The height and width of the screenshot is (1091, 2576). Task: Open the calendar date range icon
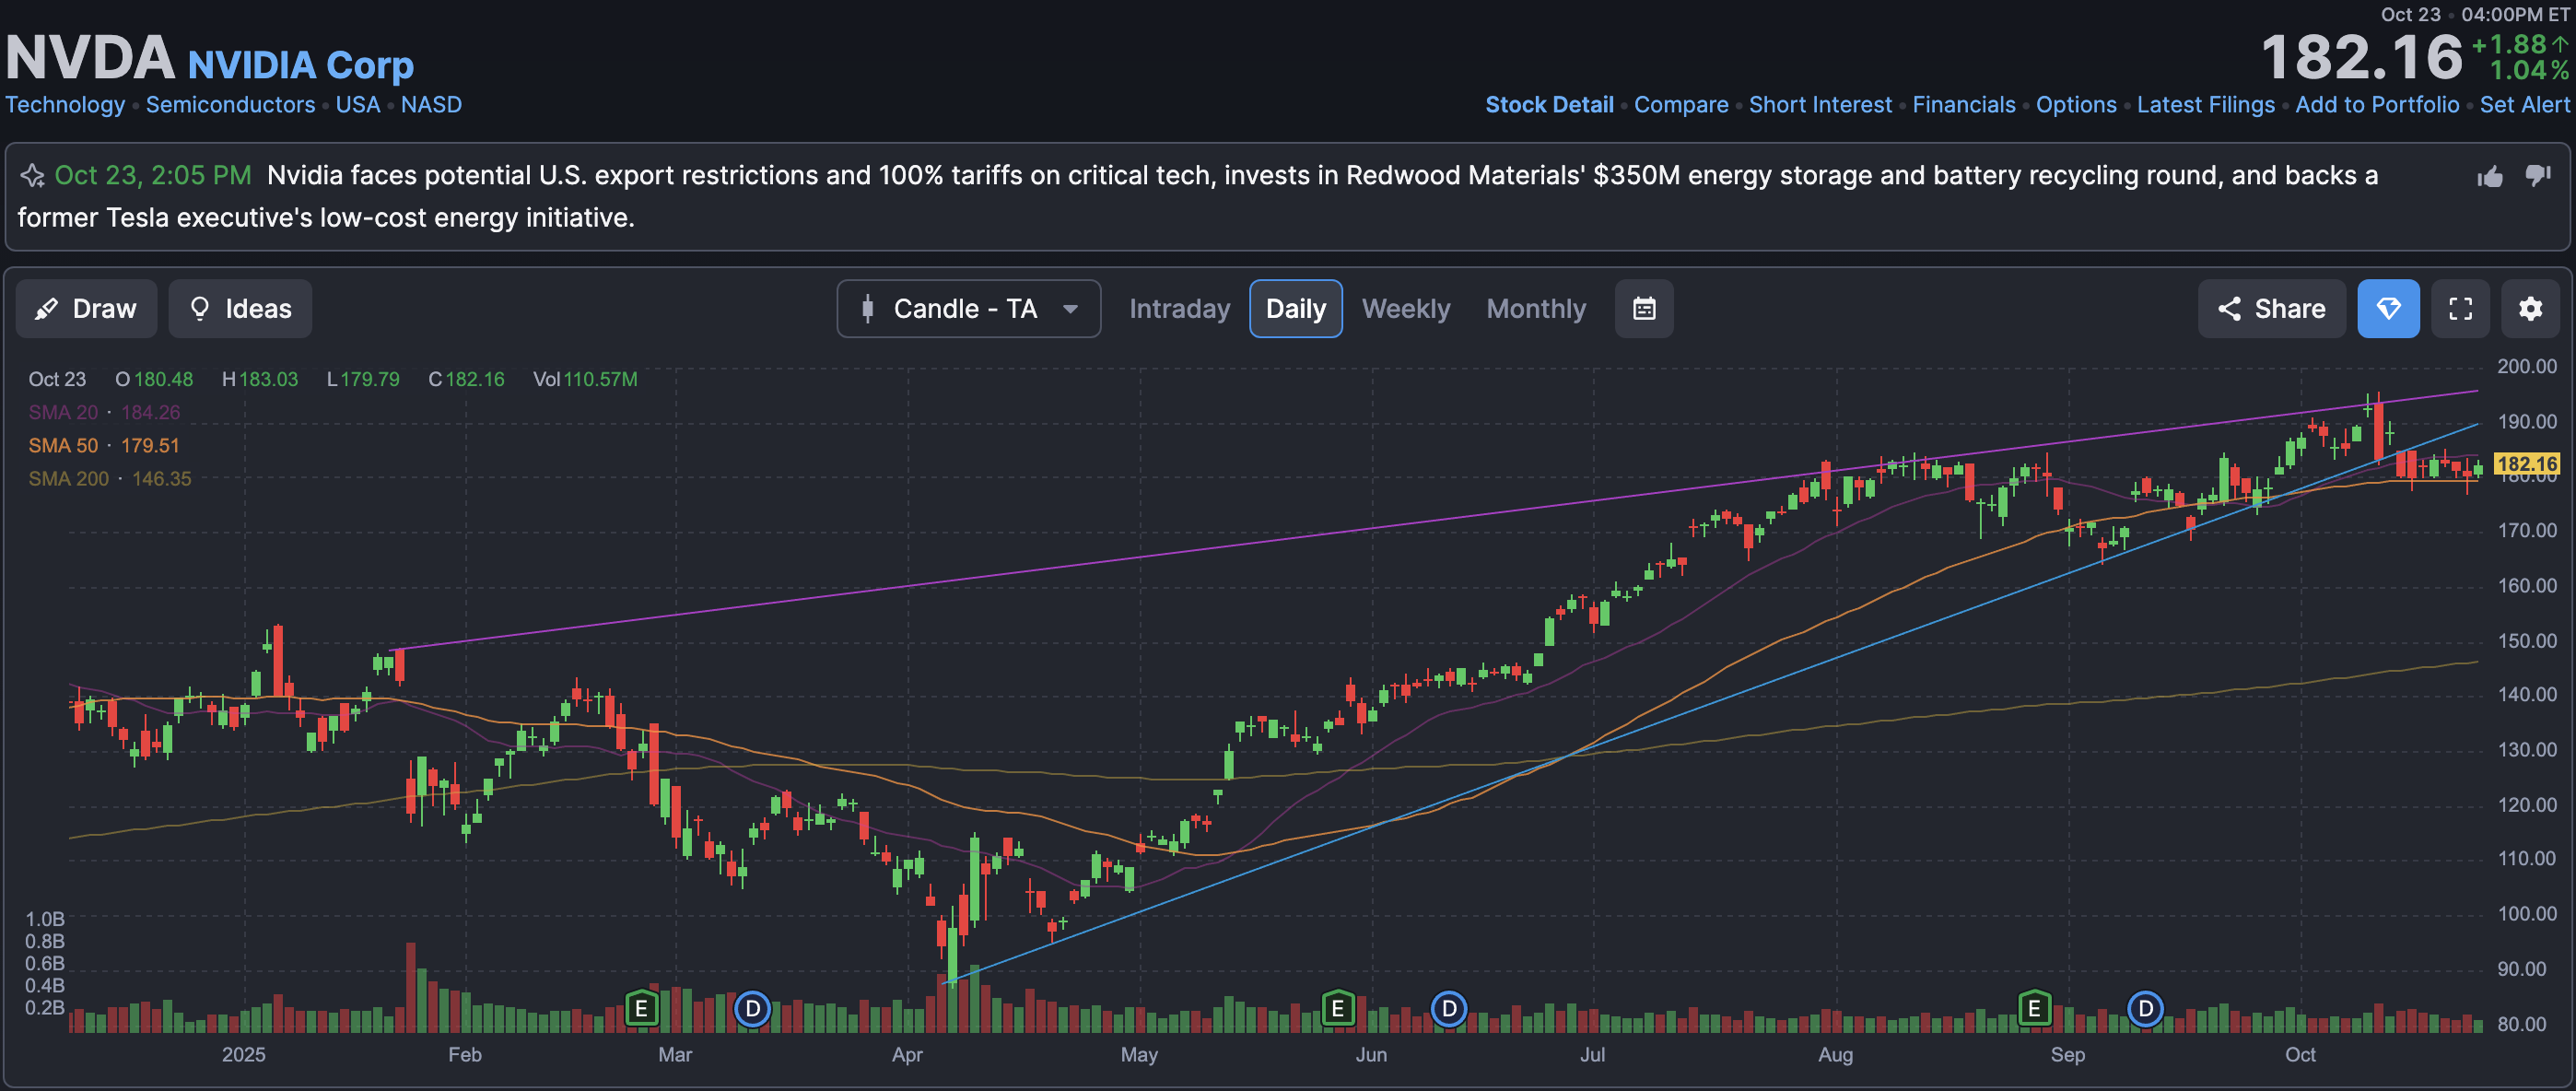(x=1643, y=309)
